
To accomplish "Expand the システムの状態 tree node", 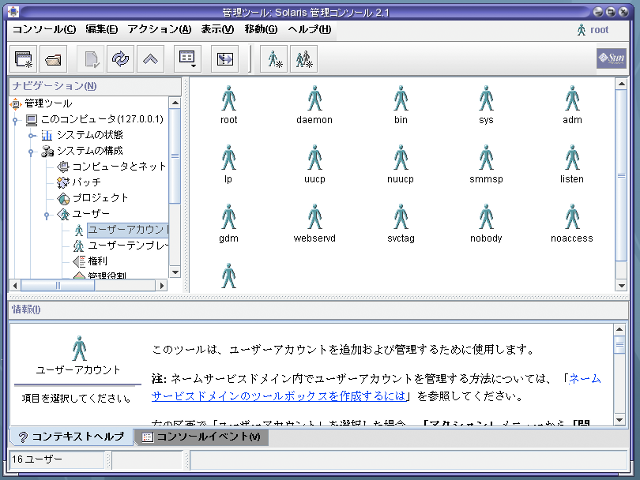I will (31, 136).
